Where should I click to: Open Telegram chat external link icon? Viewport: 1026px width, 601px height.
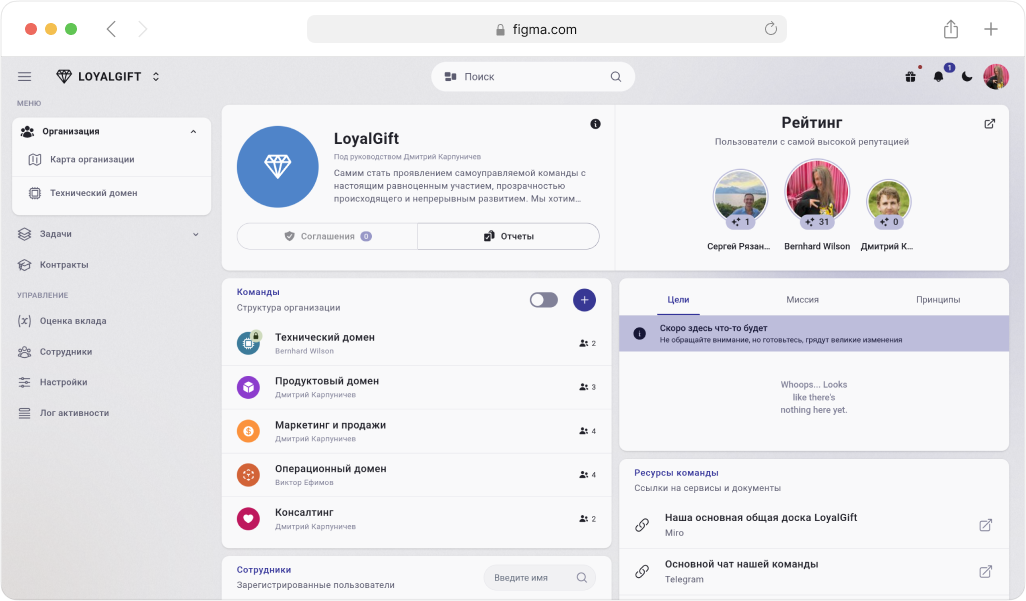click(985, 571)
